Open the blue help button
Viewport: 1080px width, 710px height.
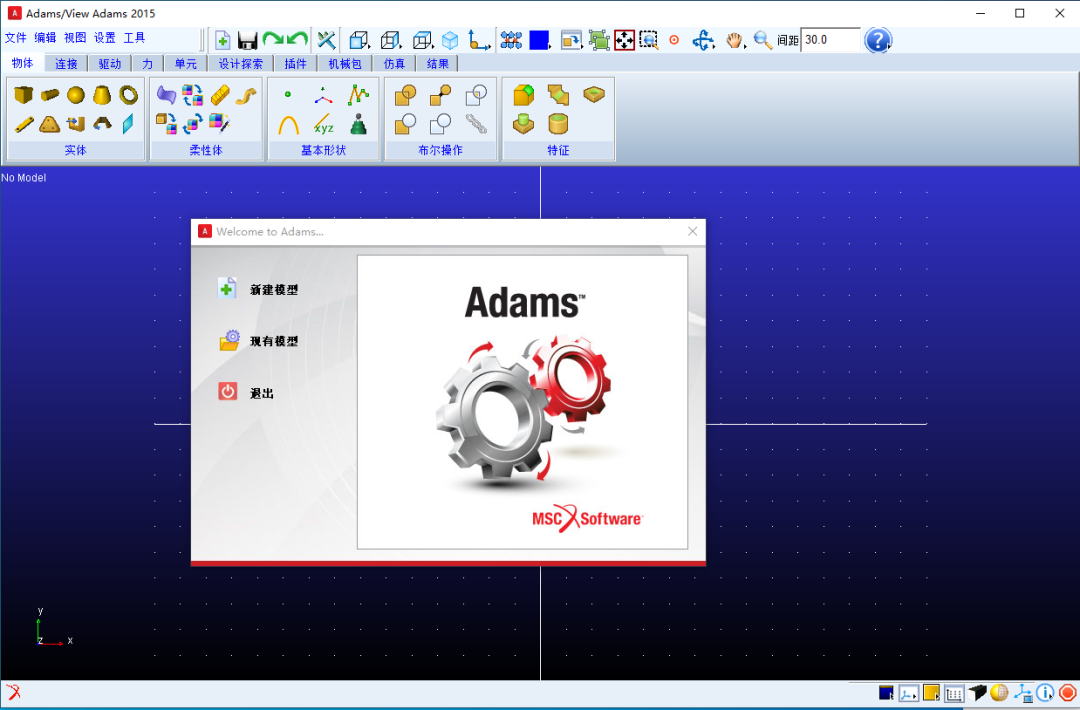pos(878,40)
